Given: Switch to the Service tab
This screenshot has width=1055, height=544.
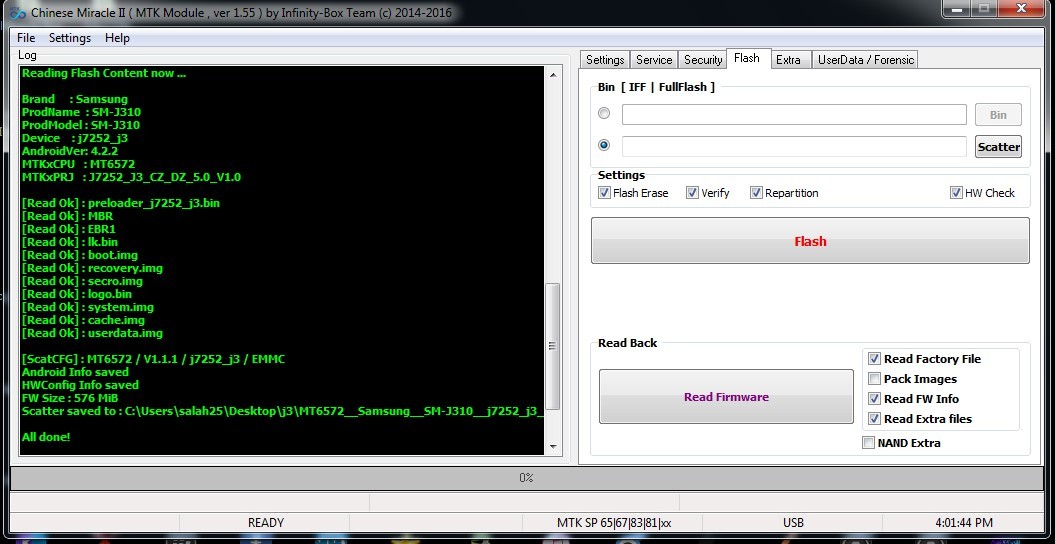Looking at the screenshot, I should click(654, 60).
